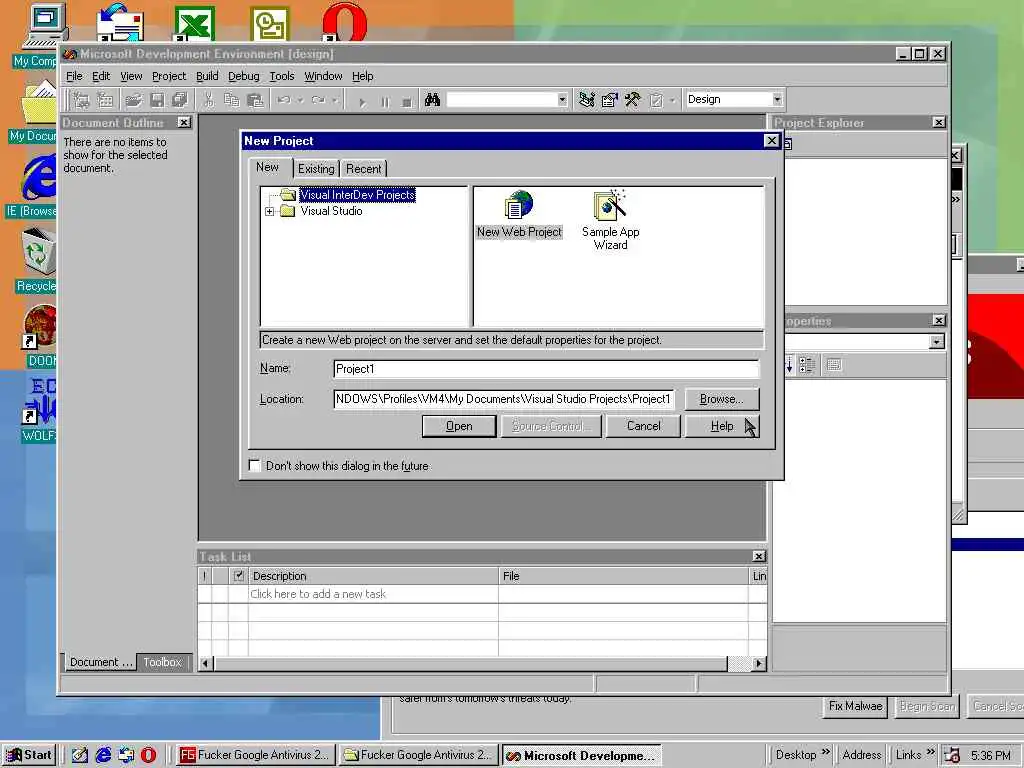Open the Find combo box dropdown arrow
Image resolution: width=1024 pixels, height=768 pixels.
pos(562,100)
